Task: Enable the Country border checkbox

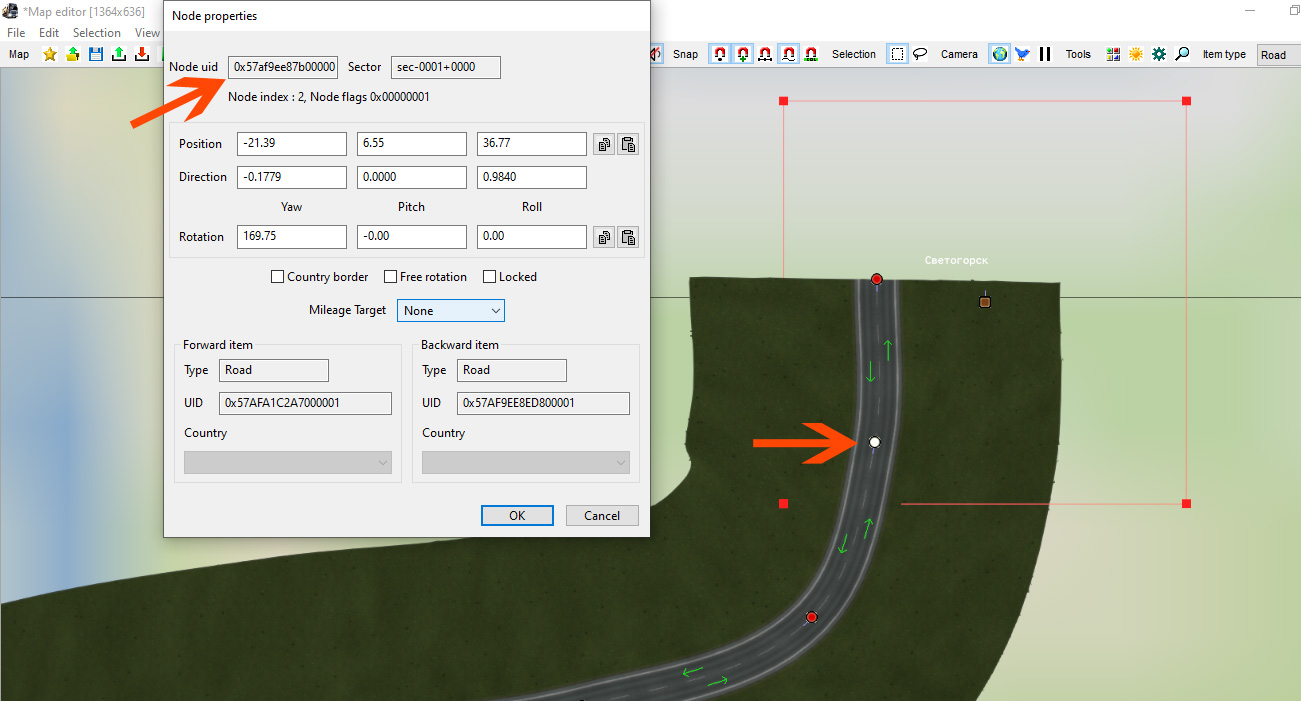Action: (278, 277)
